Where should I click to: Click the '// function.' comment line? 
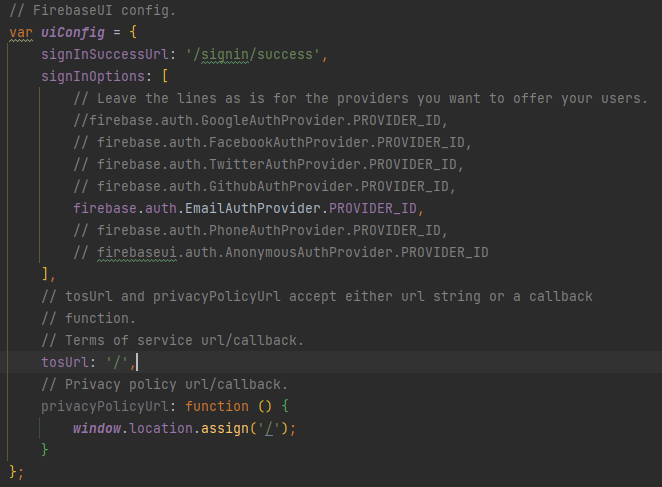point(88,318)
